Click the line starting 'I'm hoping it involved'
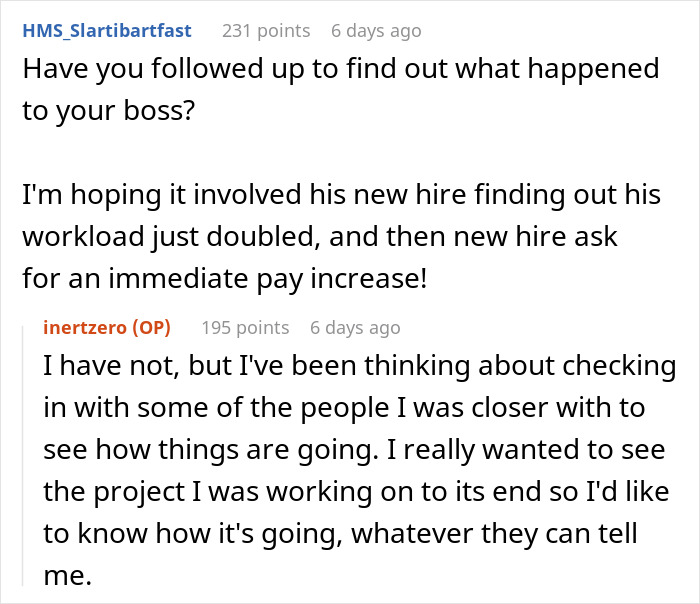This screenshot has width=700, height=604. 342,195
